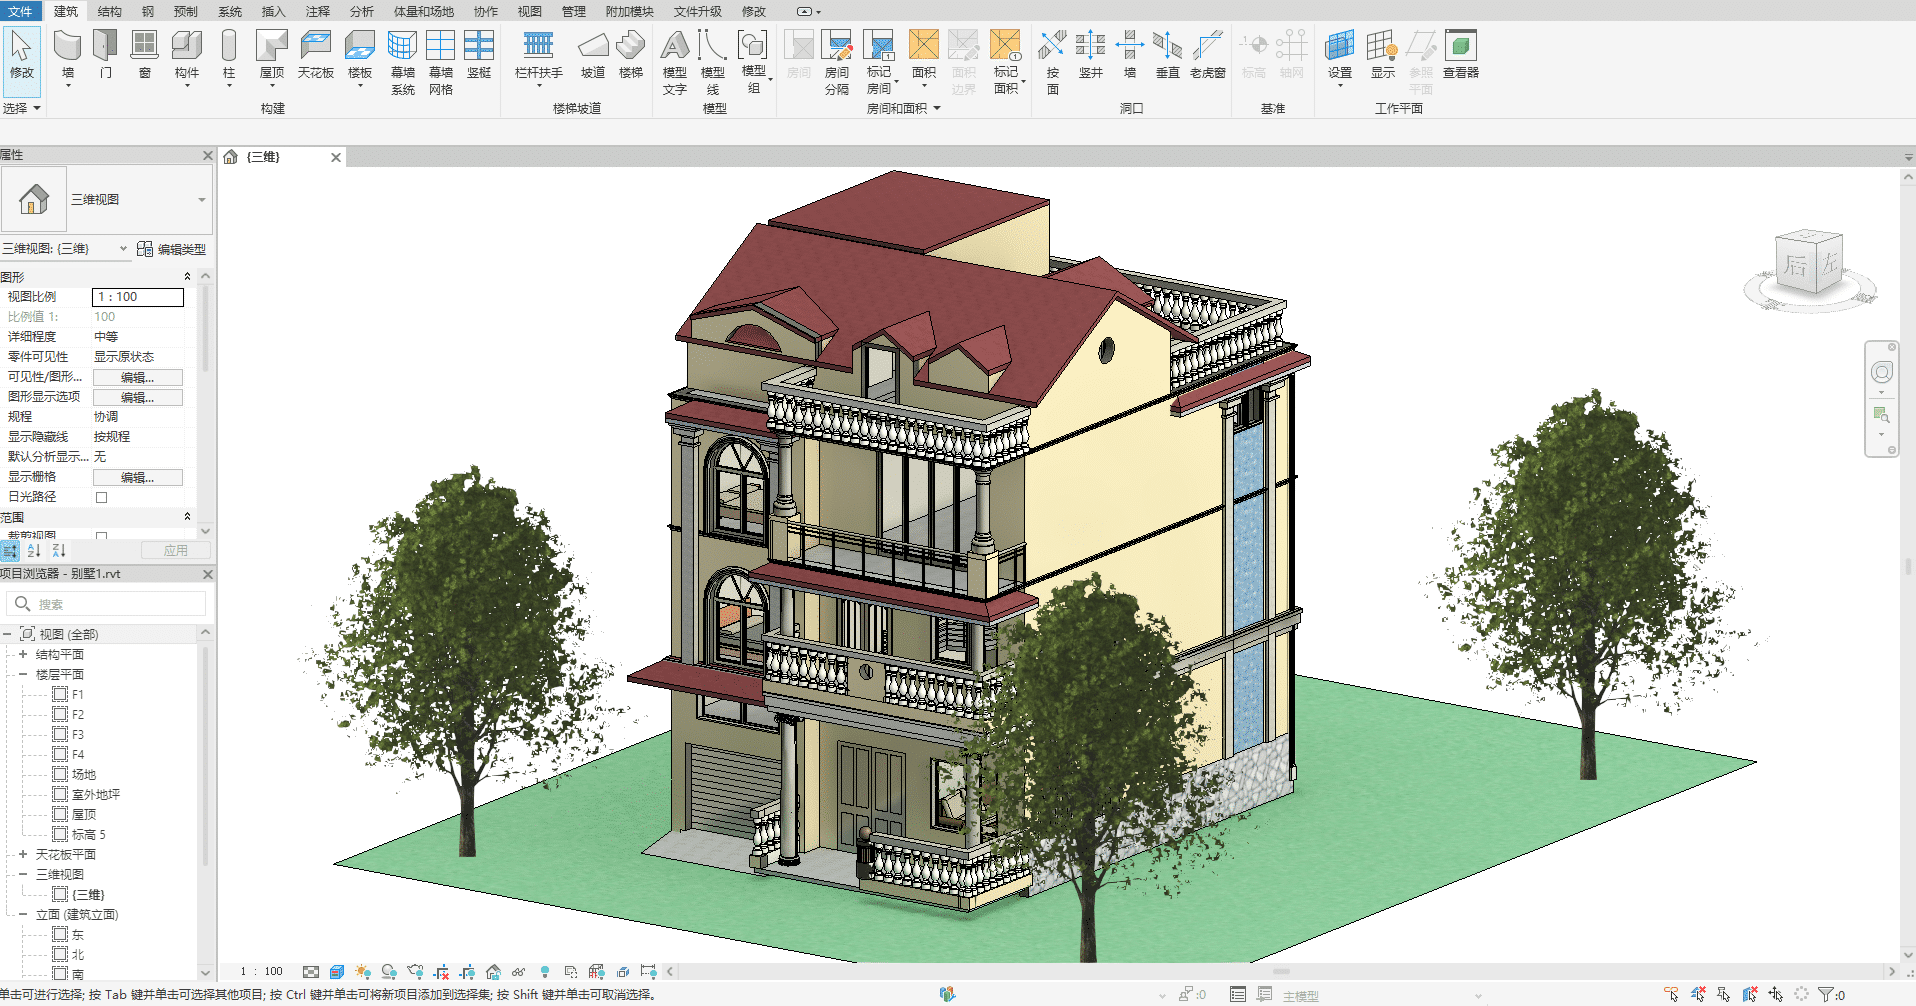Image resolution: width=1916 pixels, height=1006 pixels.
Task: Expand the 结构平面 tree node
Action: coord(23,654)
